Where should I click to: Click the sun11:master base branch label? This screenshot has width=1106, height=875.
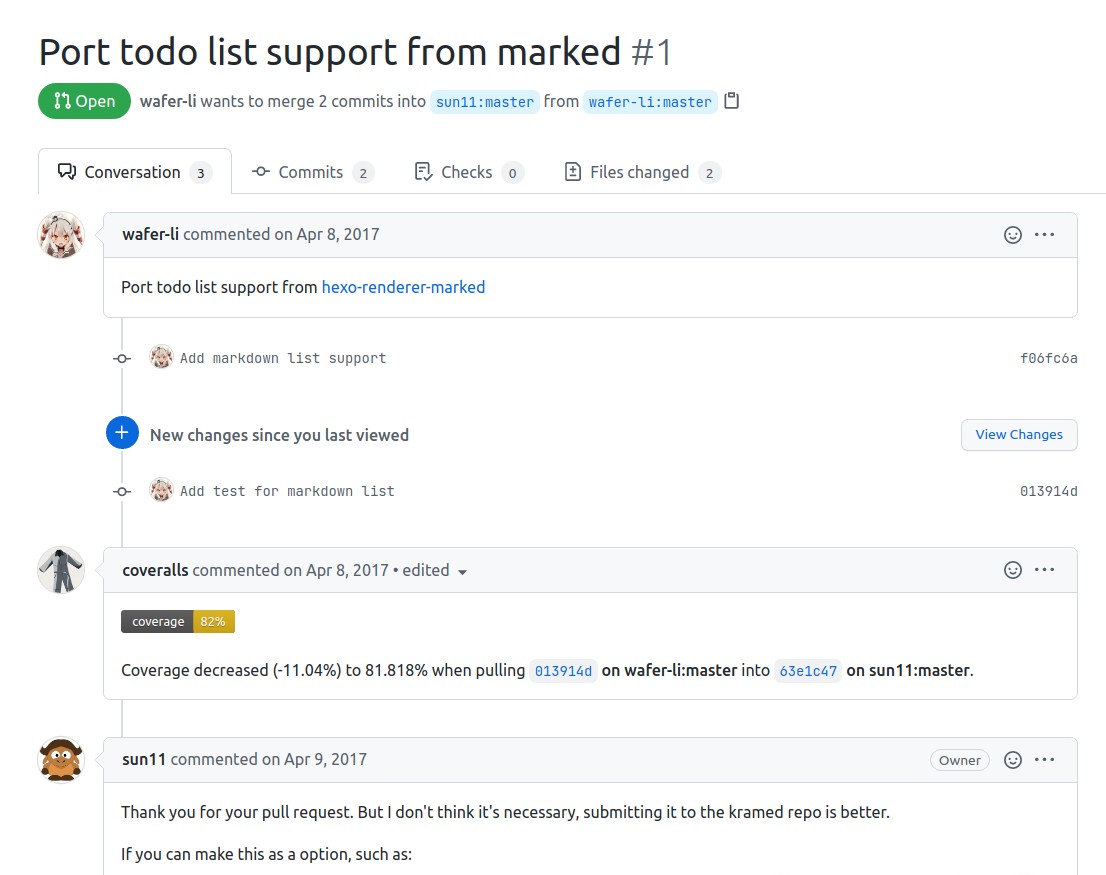(x=485, y=102)
